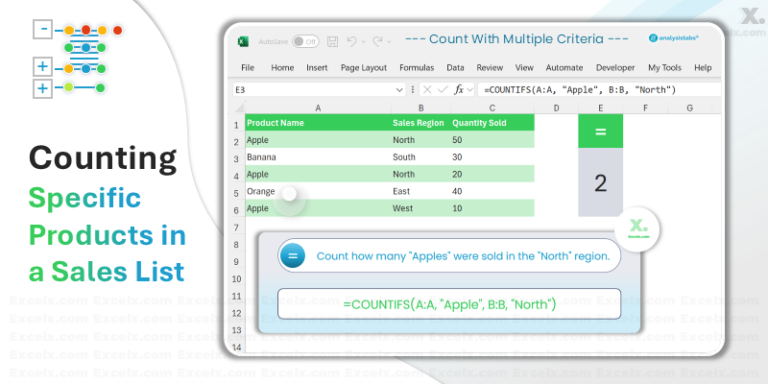Select the quantity cell showing 30
Image resolution: width=768 pixels, height=384 pixels.
pyautogui.click(x=492, y=157)
